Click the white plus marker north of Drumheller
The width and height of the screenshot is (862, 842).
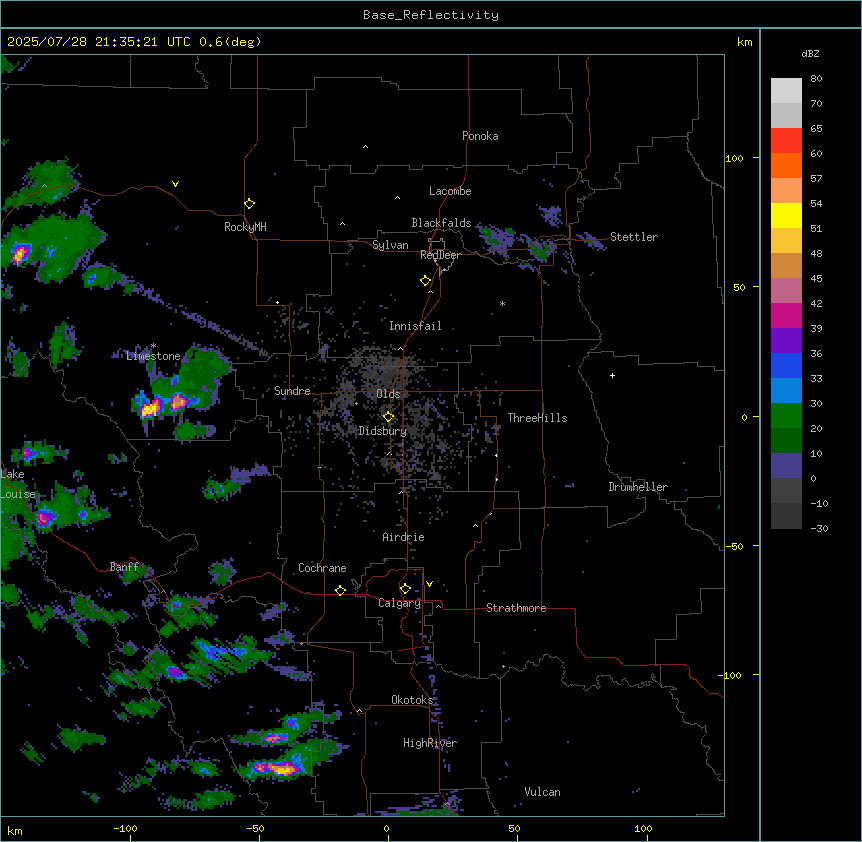pyautogui.click(x=612, y=375)
